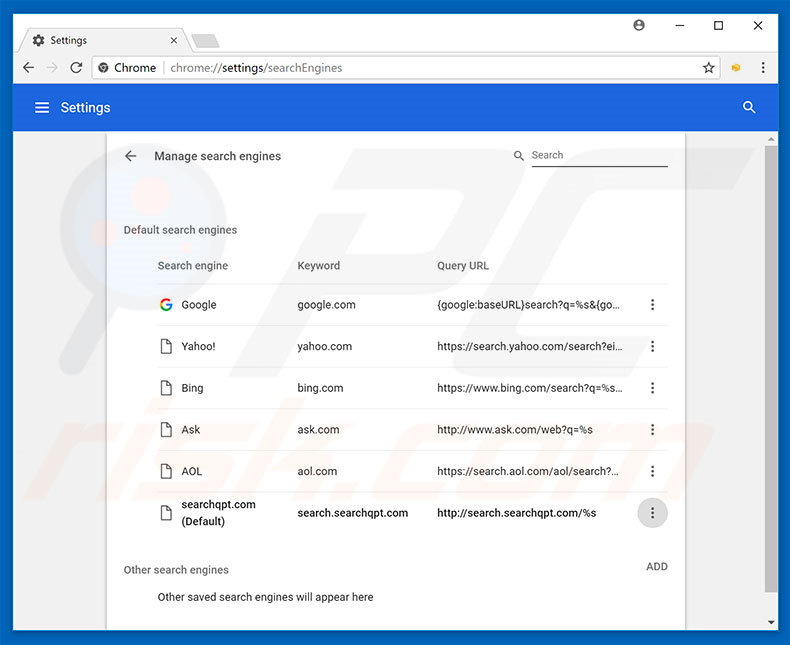This screenshot has width=790, height=645.
Task: Click the ask.com keyword
Action: [318, 429]
